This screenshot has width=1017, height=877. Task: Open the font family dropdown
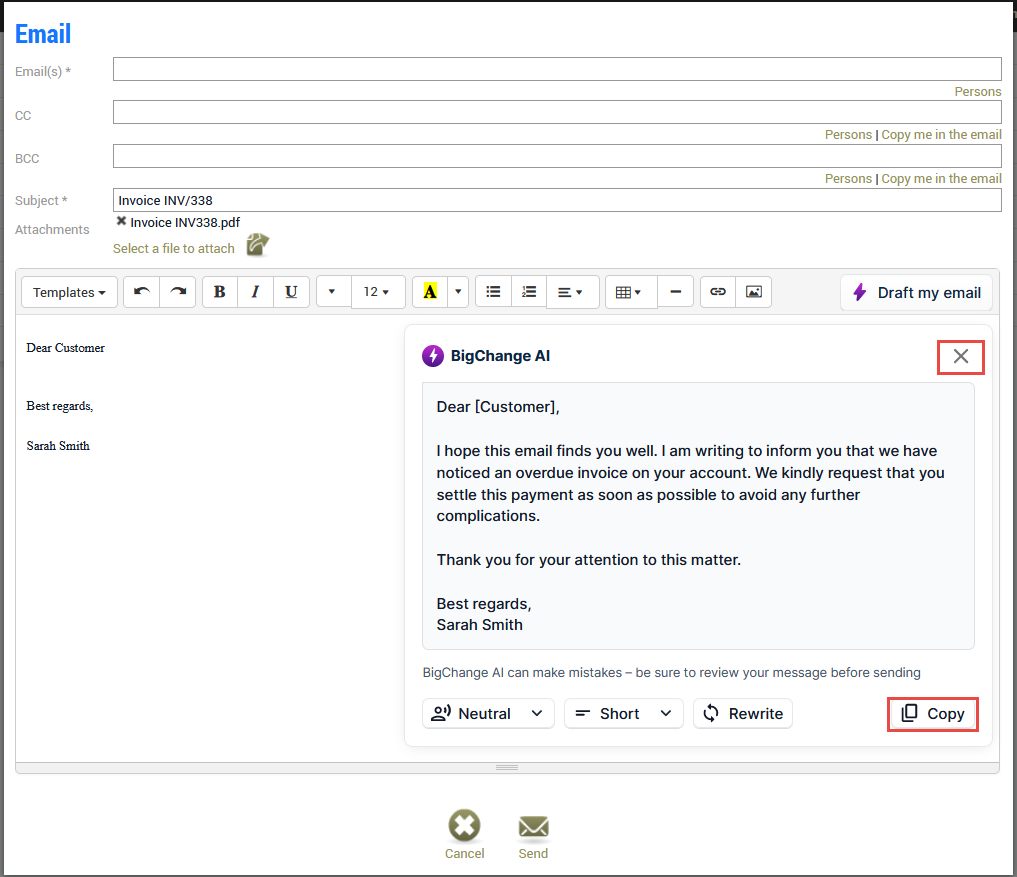(x=333, y=292)
